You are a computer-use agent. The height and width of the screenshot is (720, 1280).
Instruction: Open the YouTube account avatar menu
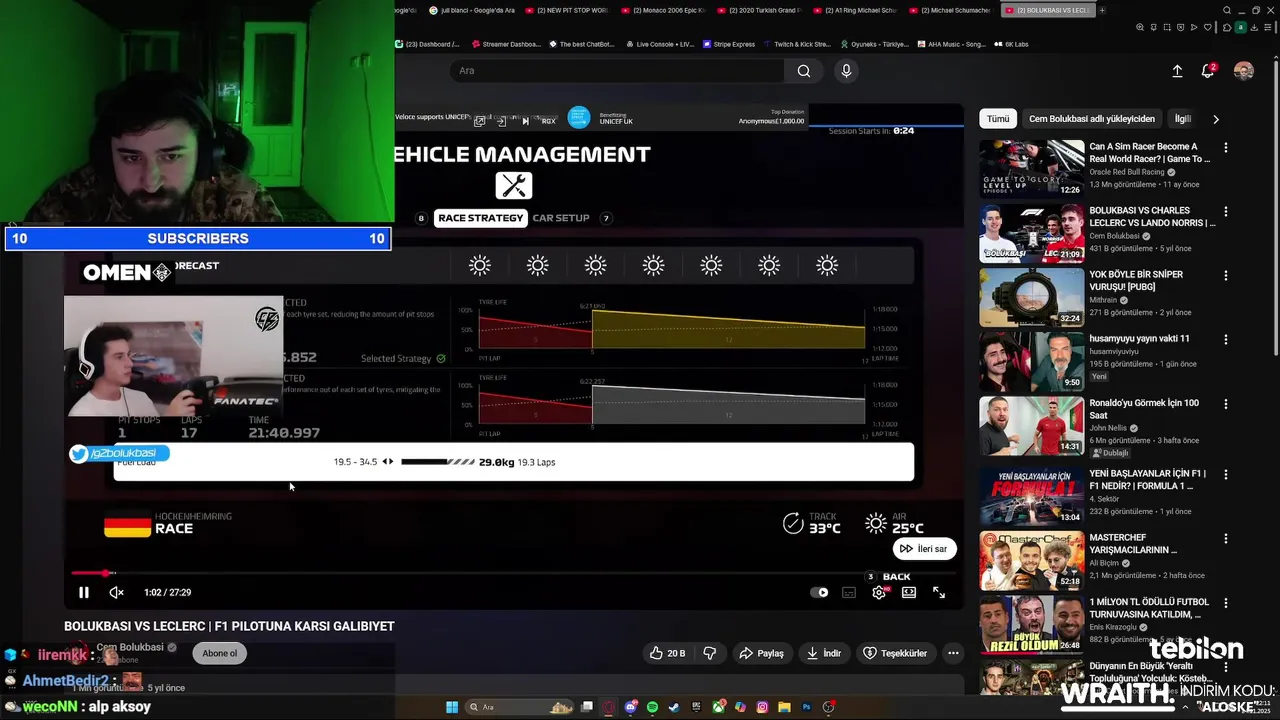(x=1244, y=71)
